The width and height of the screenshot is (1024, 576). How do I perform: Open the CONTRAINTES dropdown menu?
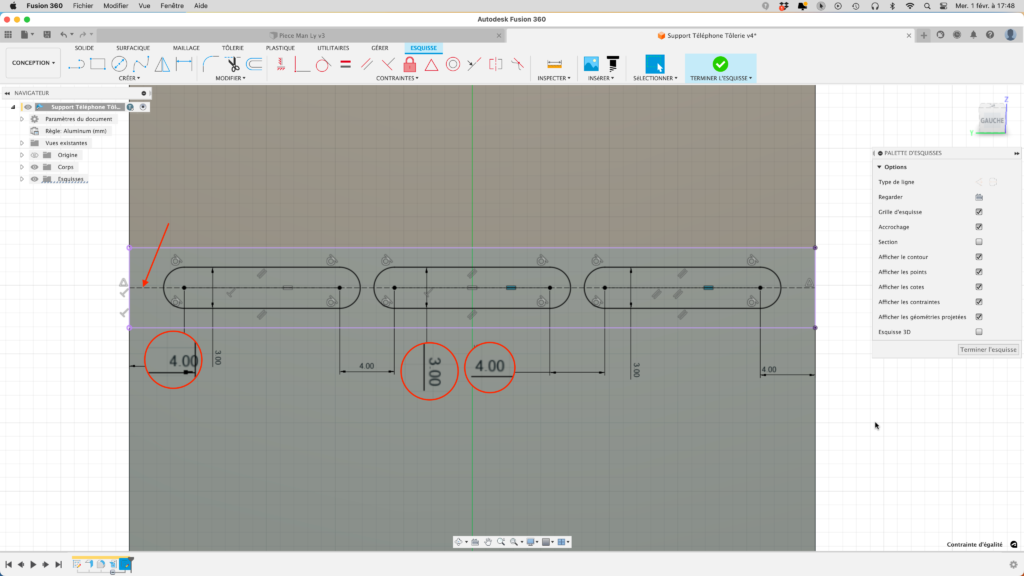(x=397, y=78)
